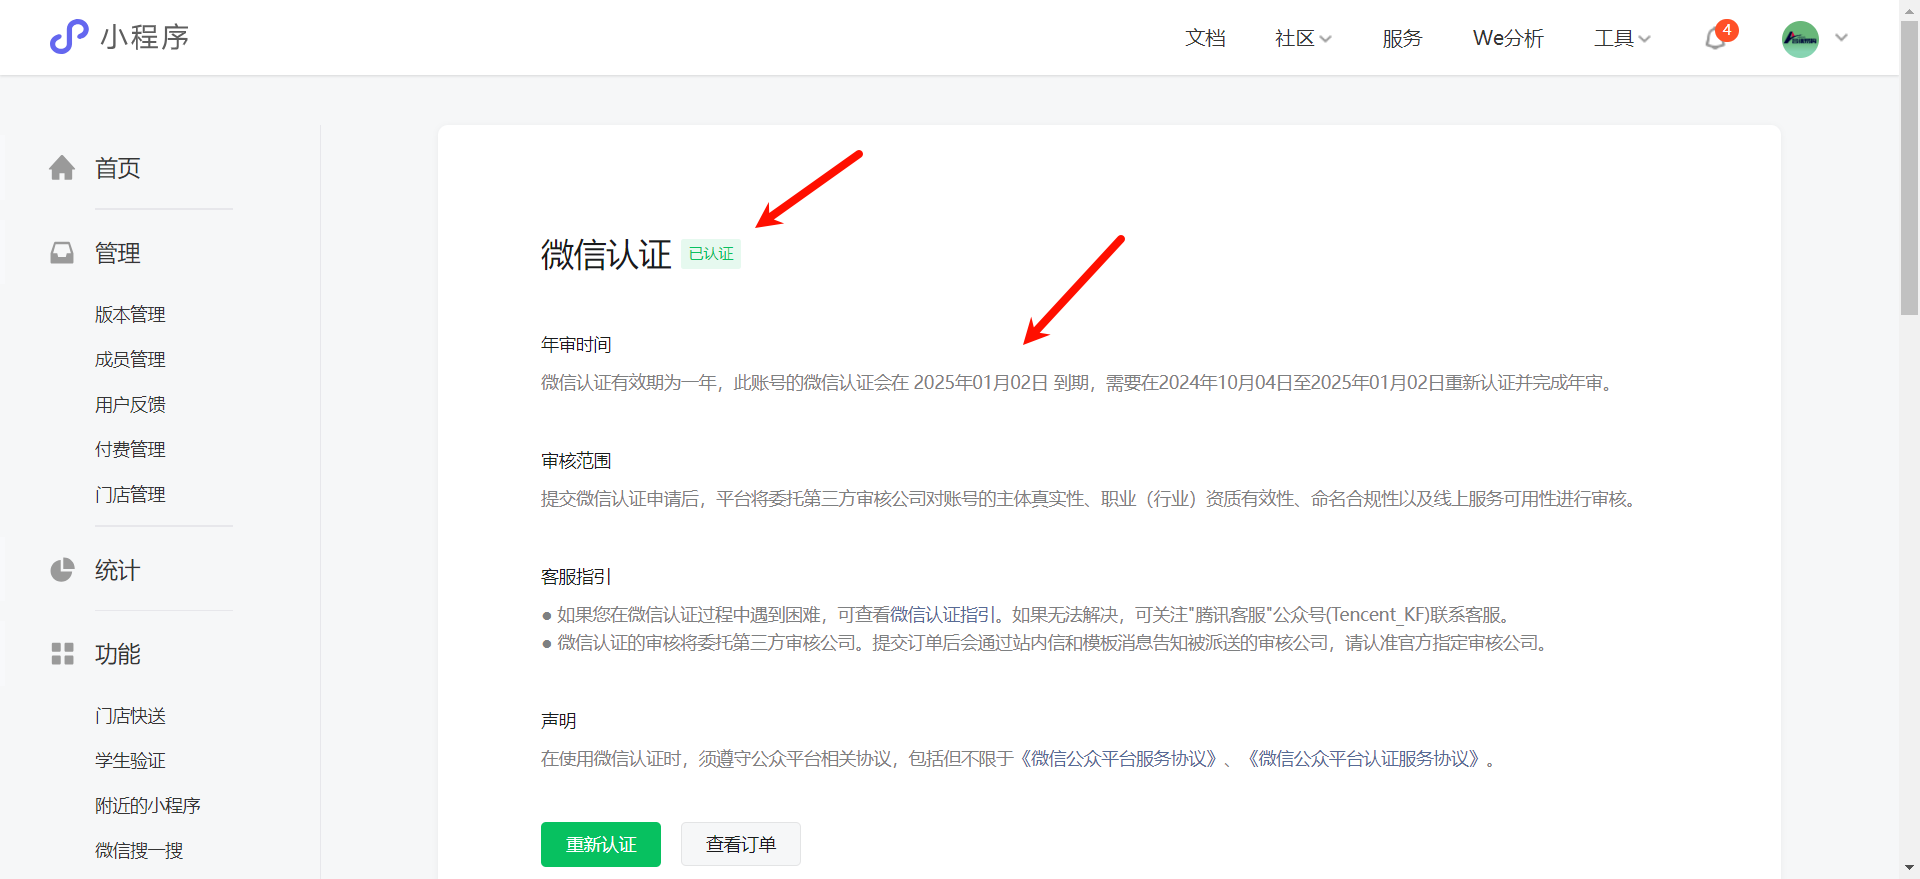Click the 首页 home icon

[62, 168]
